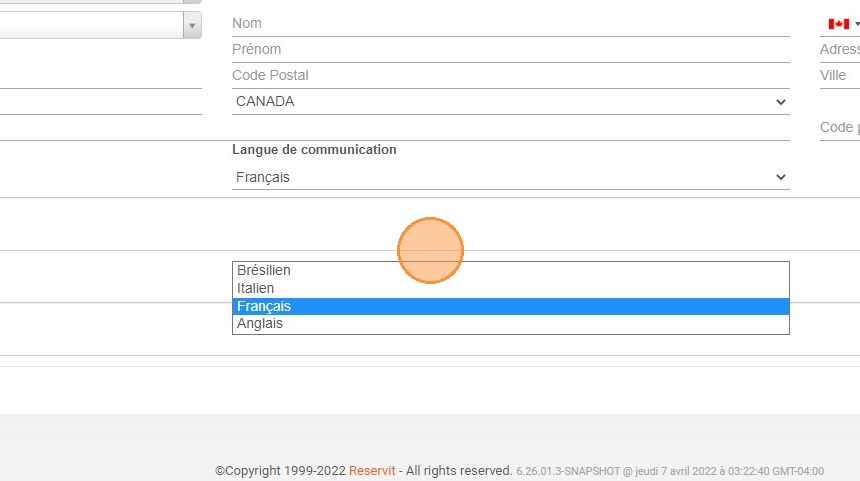Click the Adresse input field on right
This screenshot has height=481, width=860.
(x=840, y=49)
